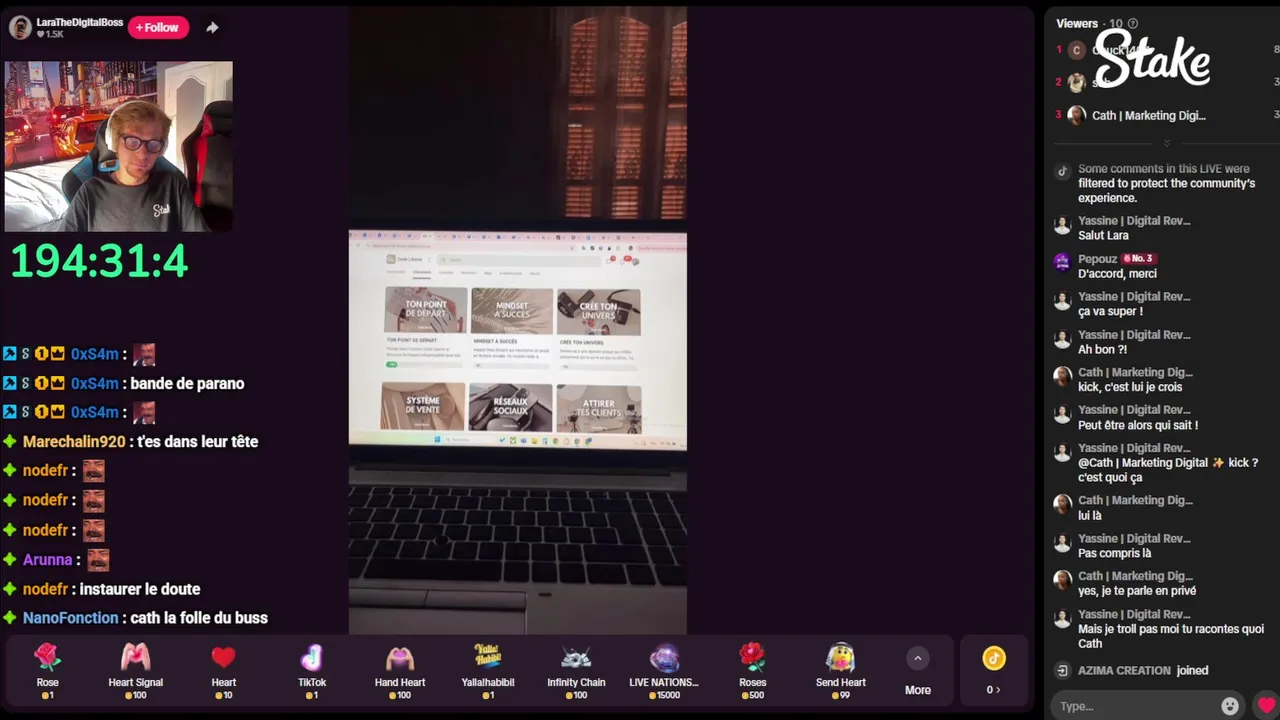Send a Rose gift
1280x720 pixels.
pyautogui.click(x=48, y=671)
